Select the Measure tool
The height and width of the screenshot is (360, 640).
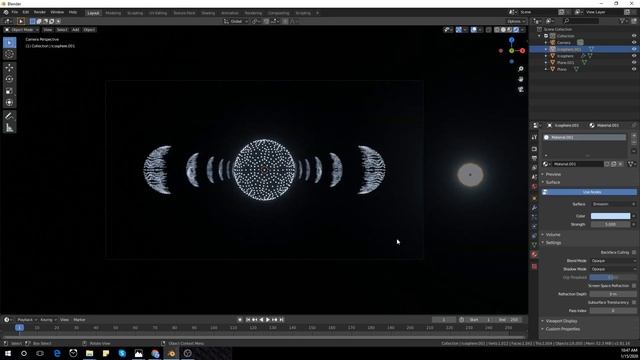click(9, 128)
